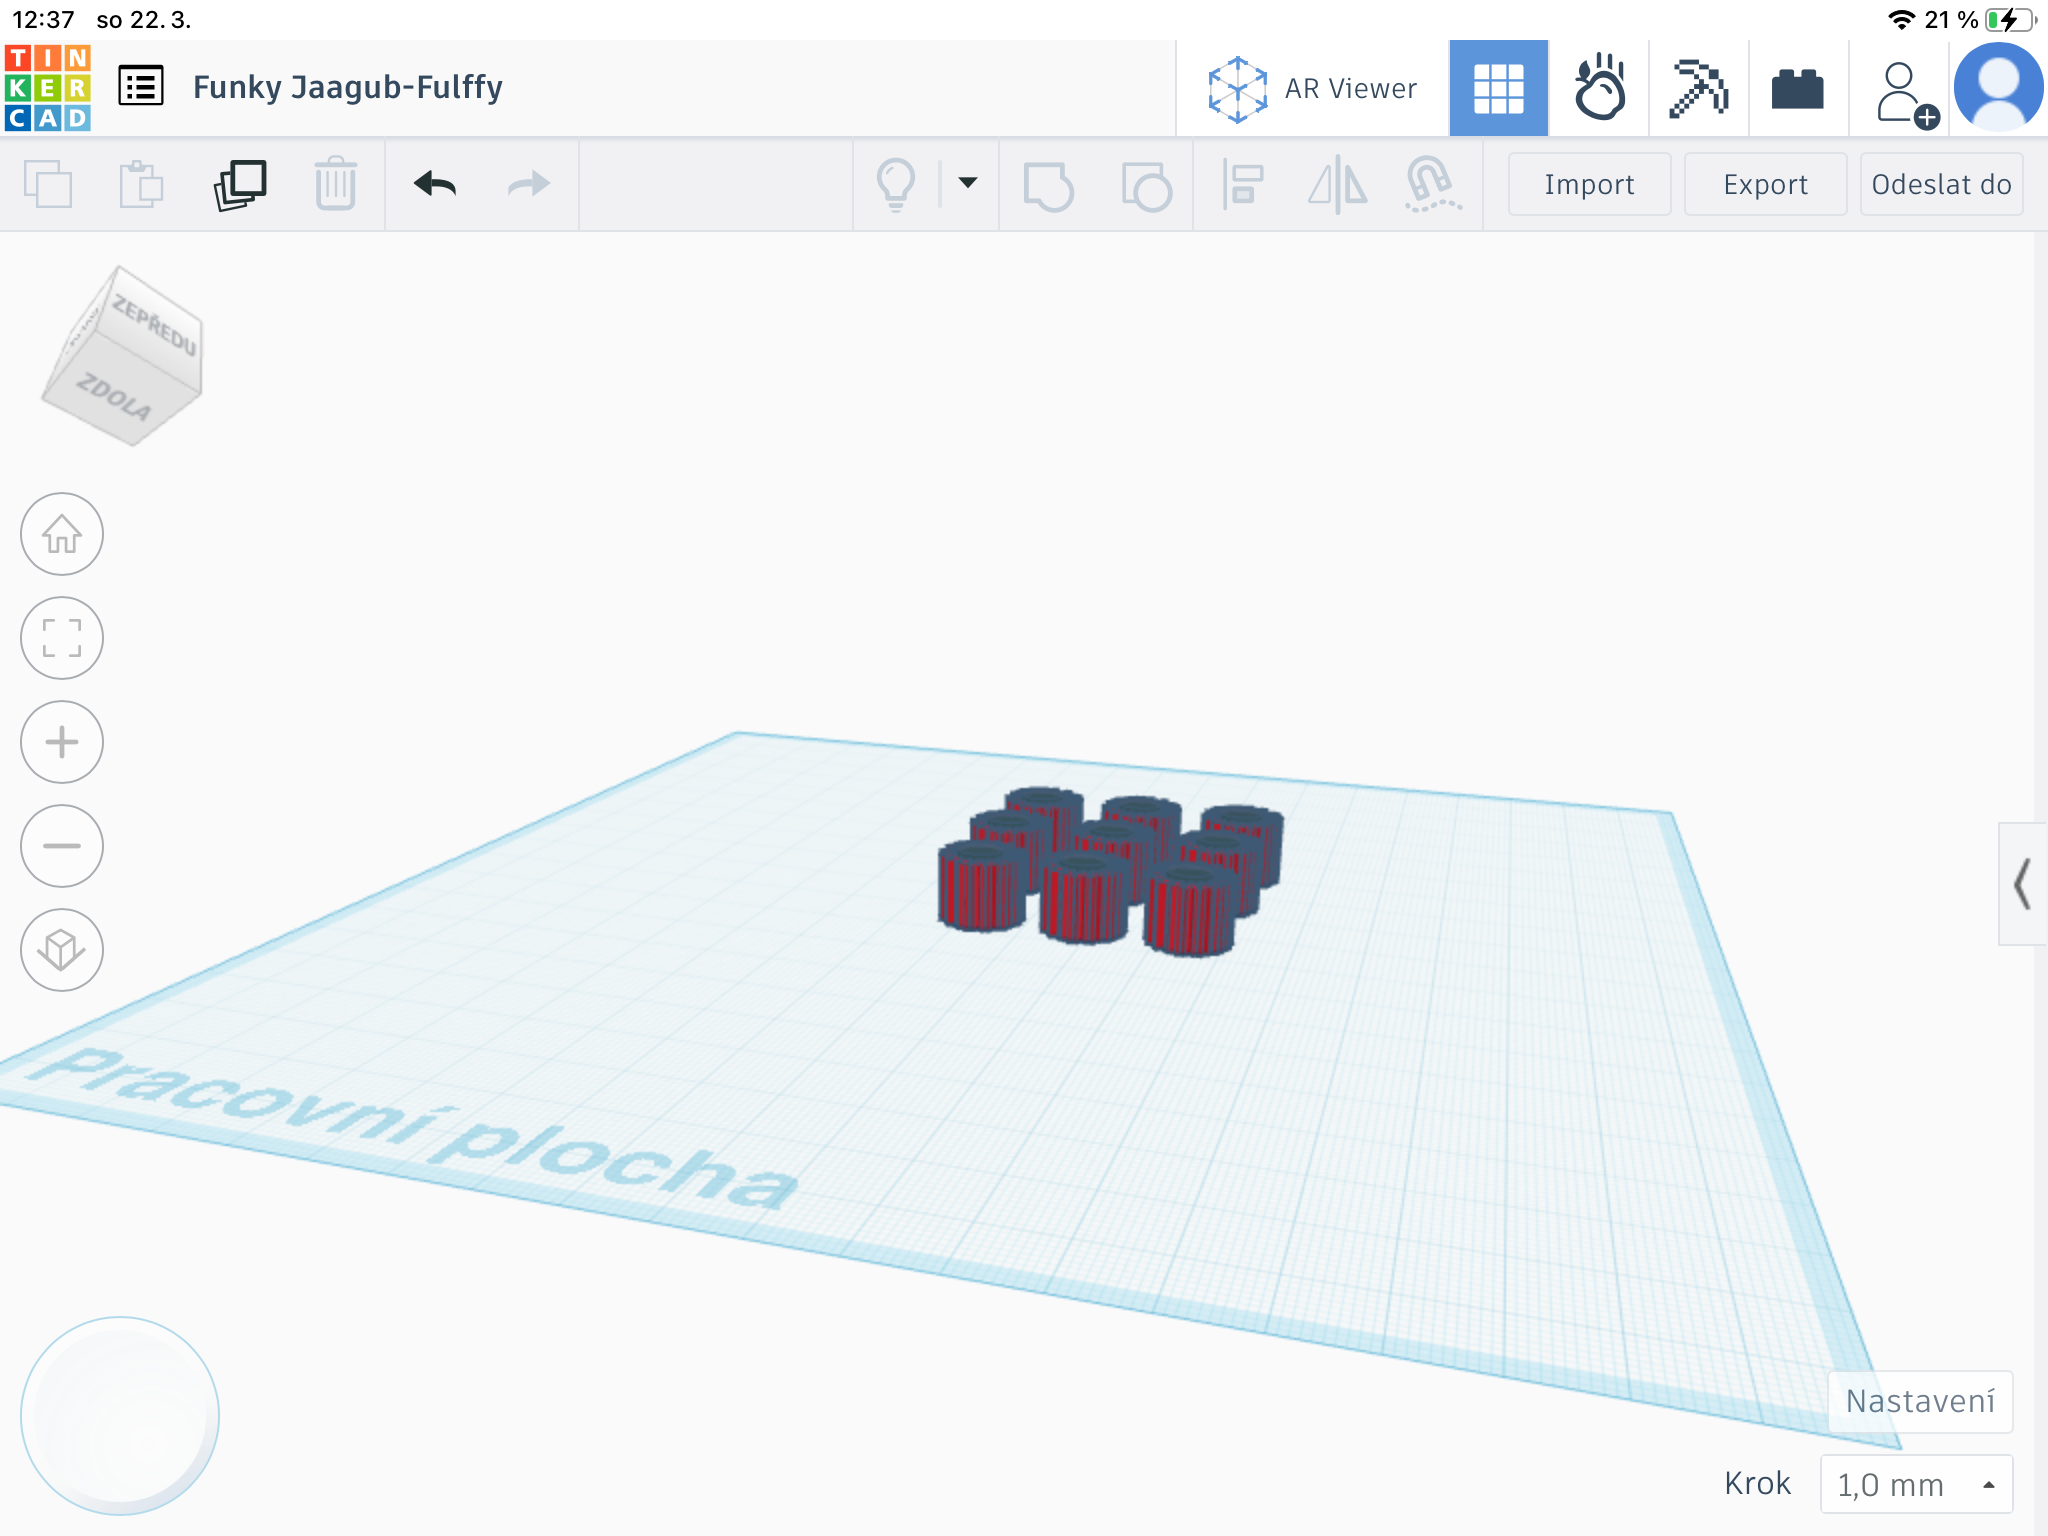The image size is (2048, 1536).
Task: Click the view cube ZDOLA face
Action: point(116,394)
